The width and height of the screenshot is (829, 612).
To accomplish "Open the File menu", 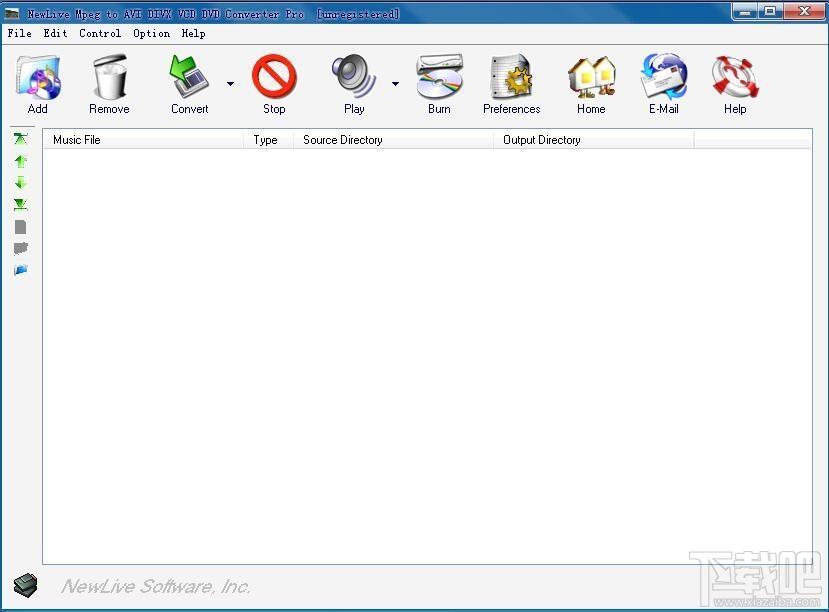I will click(x=20, y=33).
